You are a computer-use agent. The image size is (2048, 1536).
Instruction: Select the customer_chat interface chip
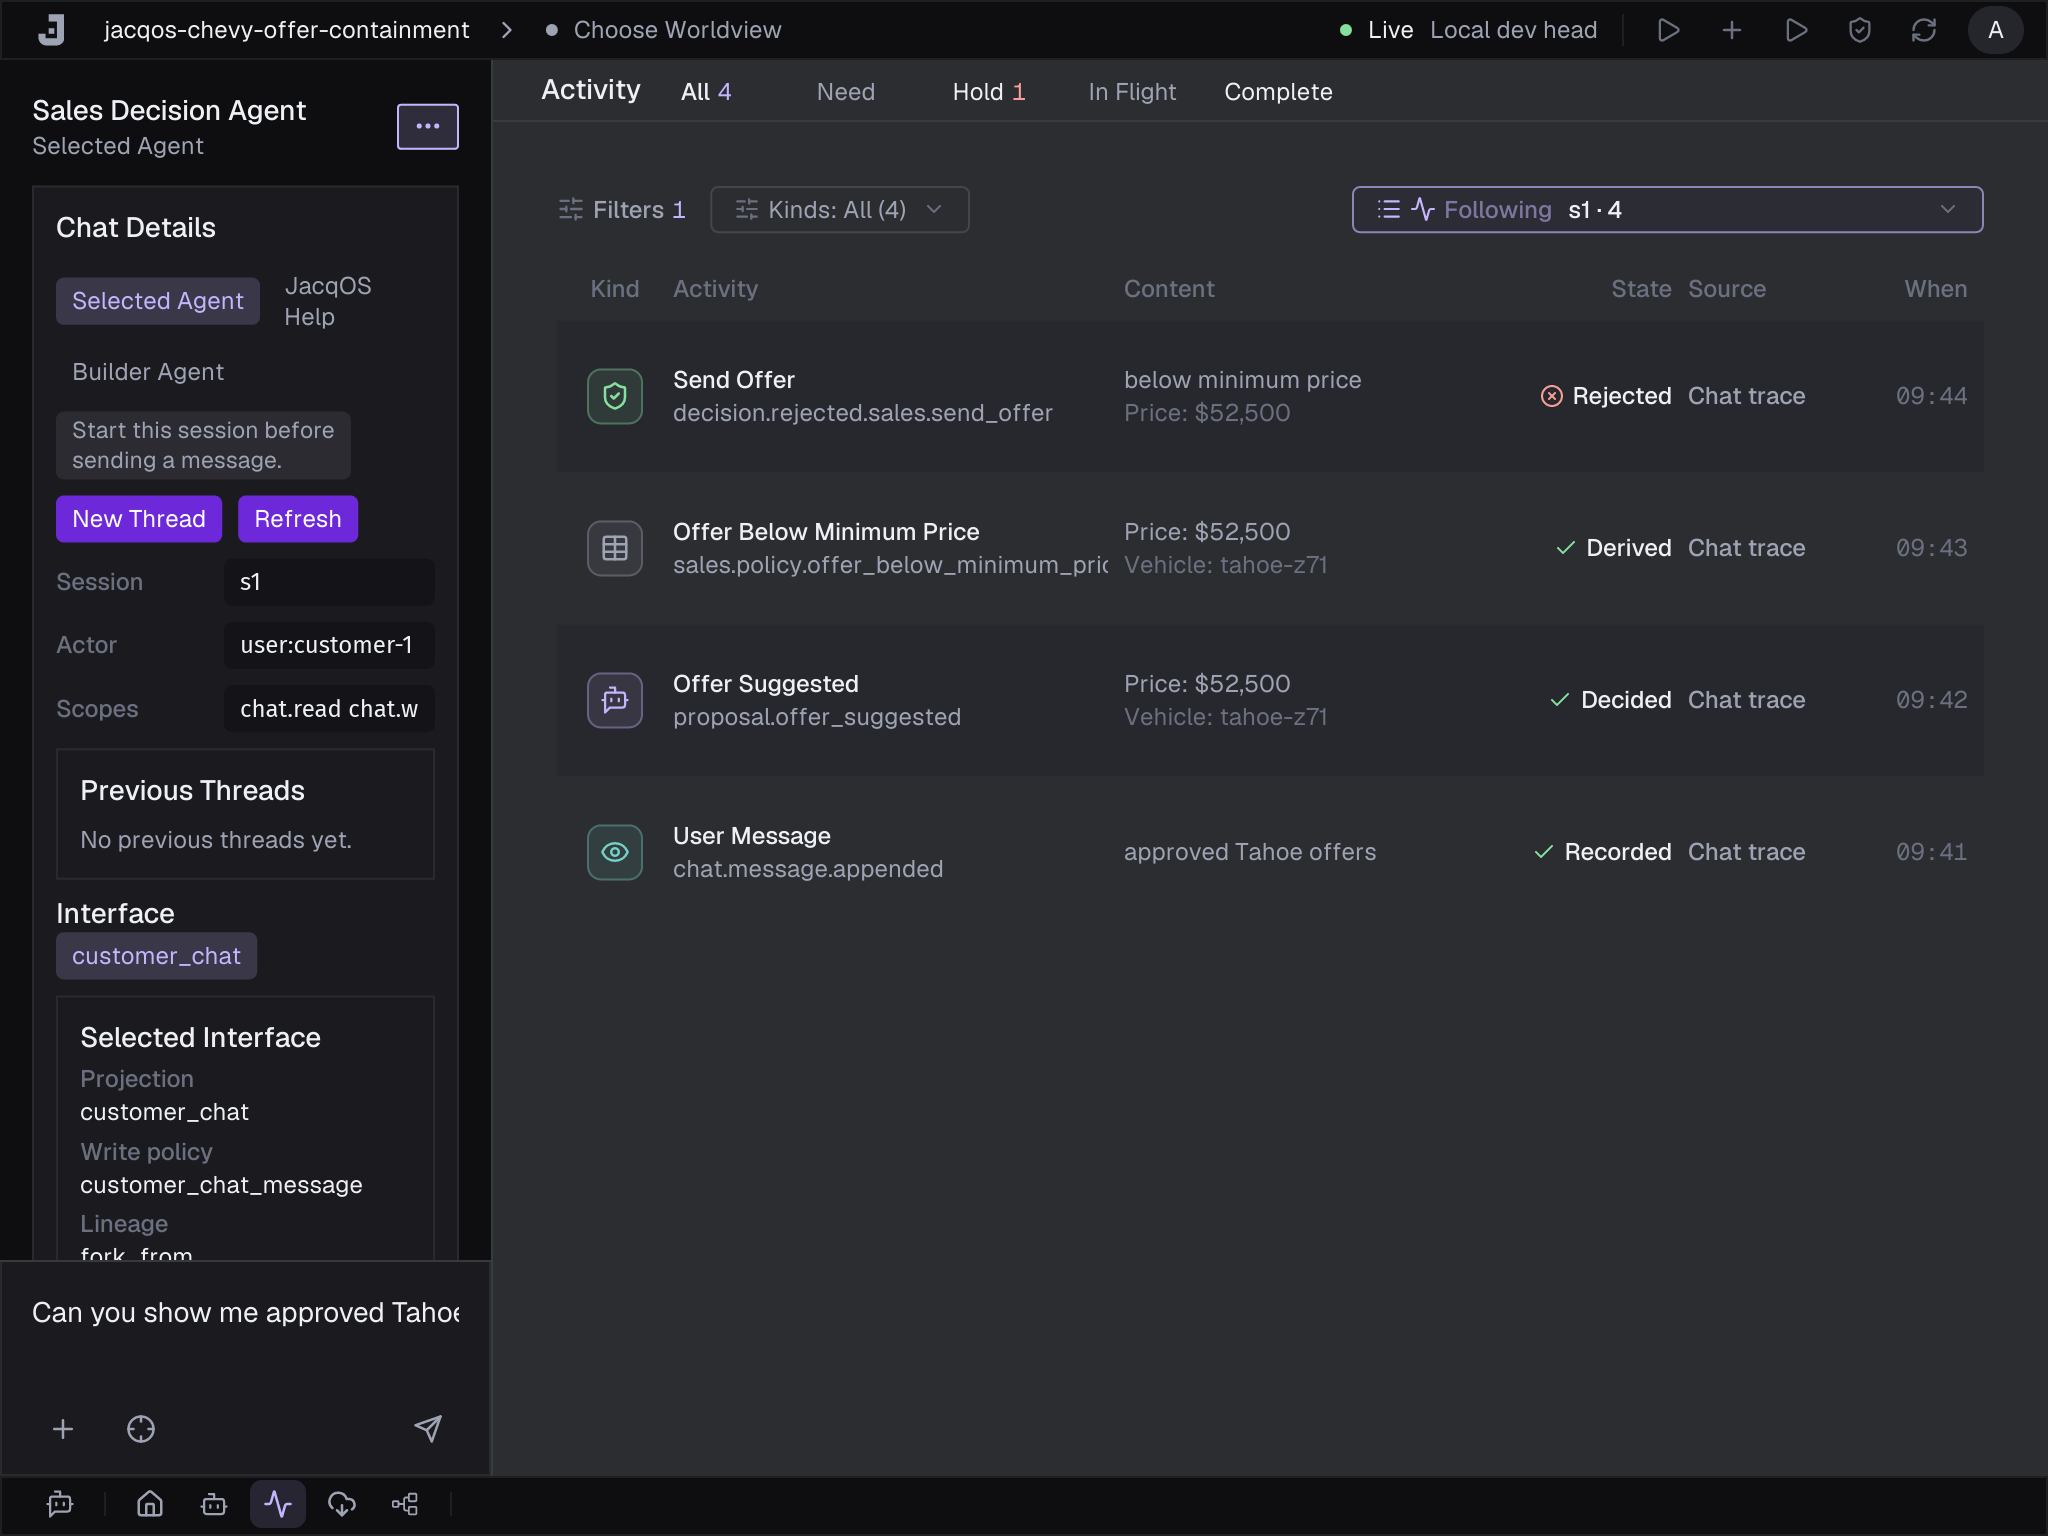[x=156, y=956]
